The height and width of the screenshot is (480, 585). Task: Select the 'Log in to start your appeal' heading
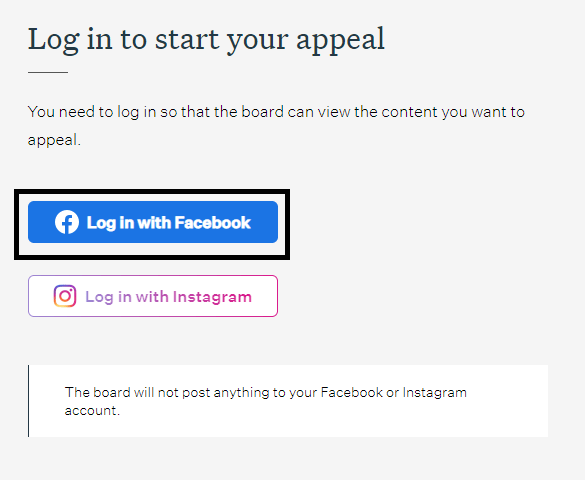[x=206, y=40]
